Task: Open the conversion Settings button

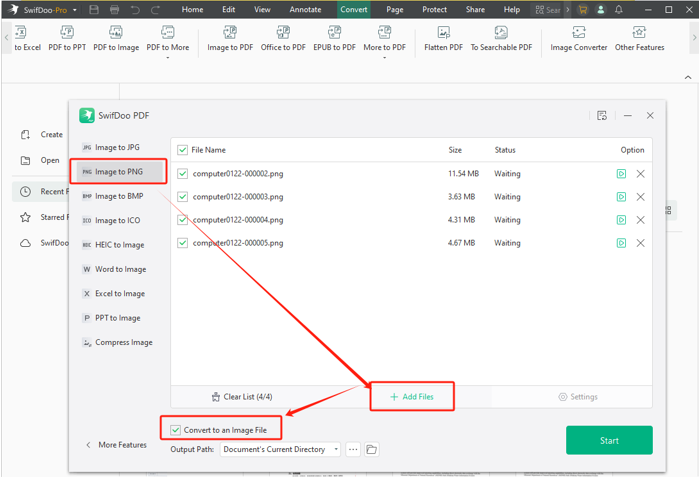Action: coord(578,397)
